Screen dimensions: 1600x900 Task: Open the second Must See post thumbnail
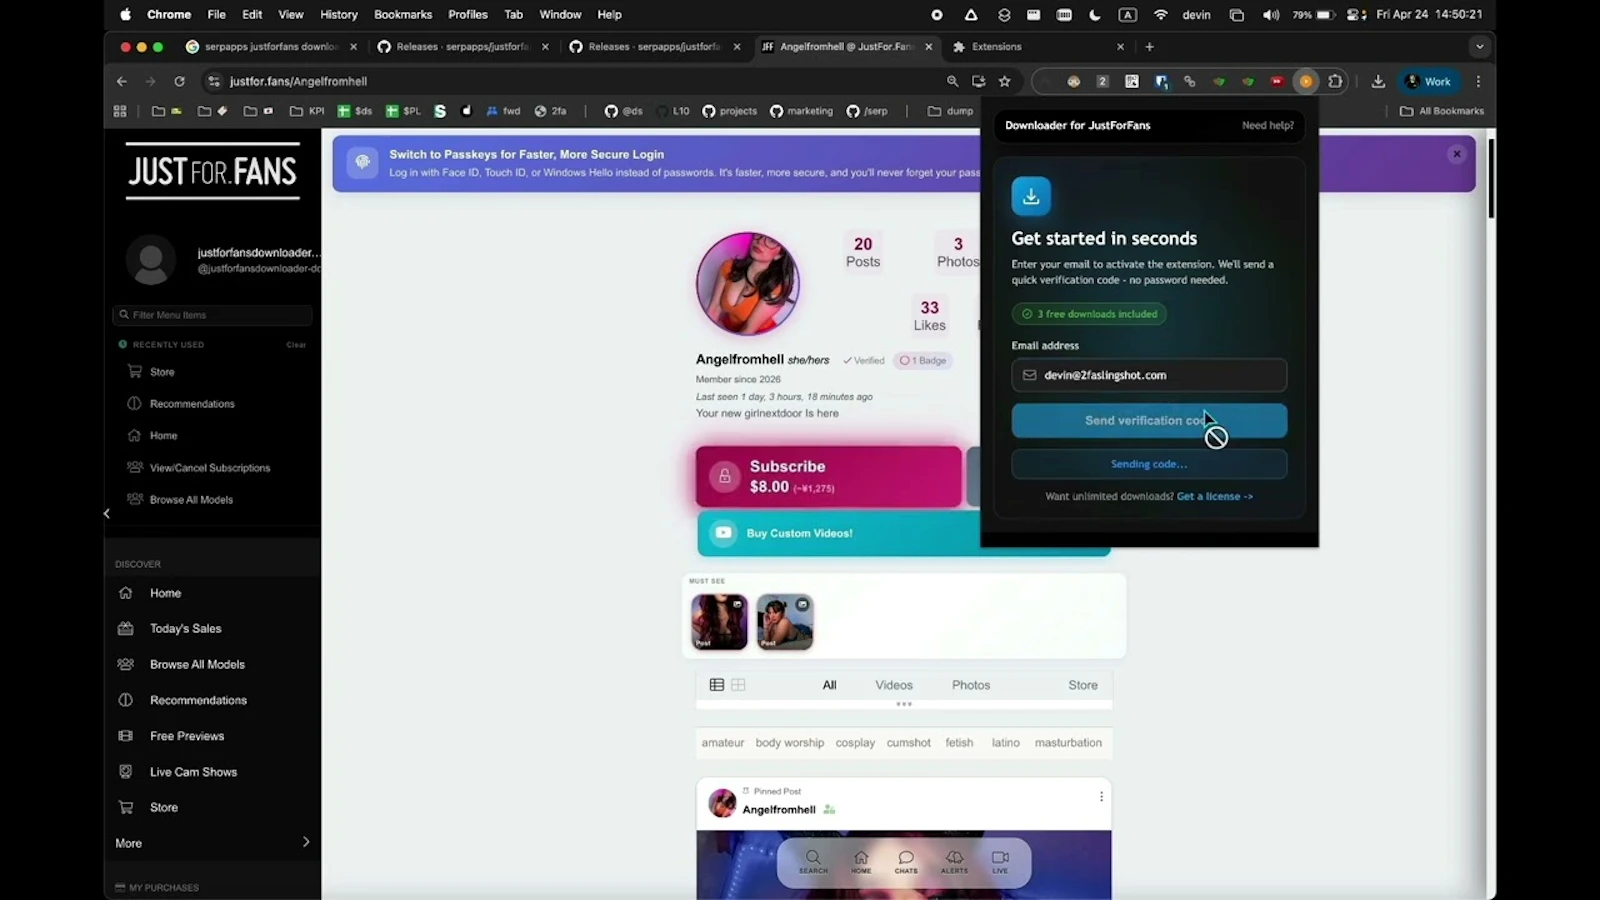[785, 622]
